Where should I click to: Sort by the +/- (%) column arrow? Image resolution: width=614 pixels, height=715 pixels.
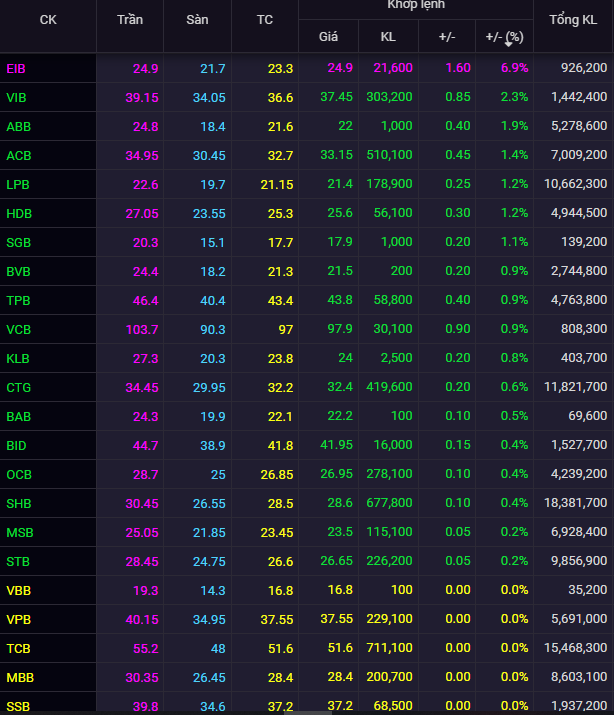[x=508, y=44]
